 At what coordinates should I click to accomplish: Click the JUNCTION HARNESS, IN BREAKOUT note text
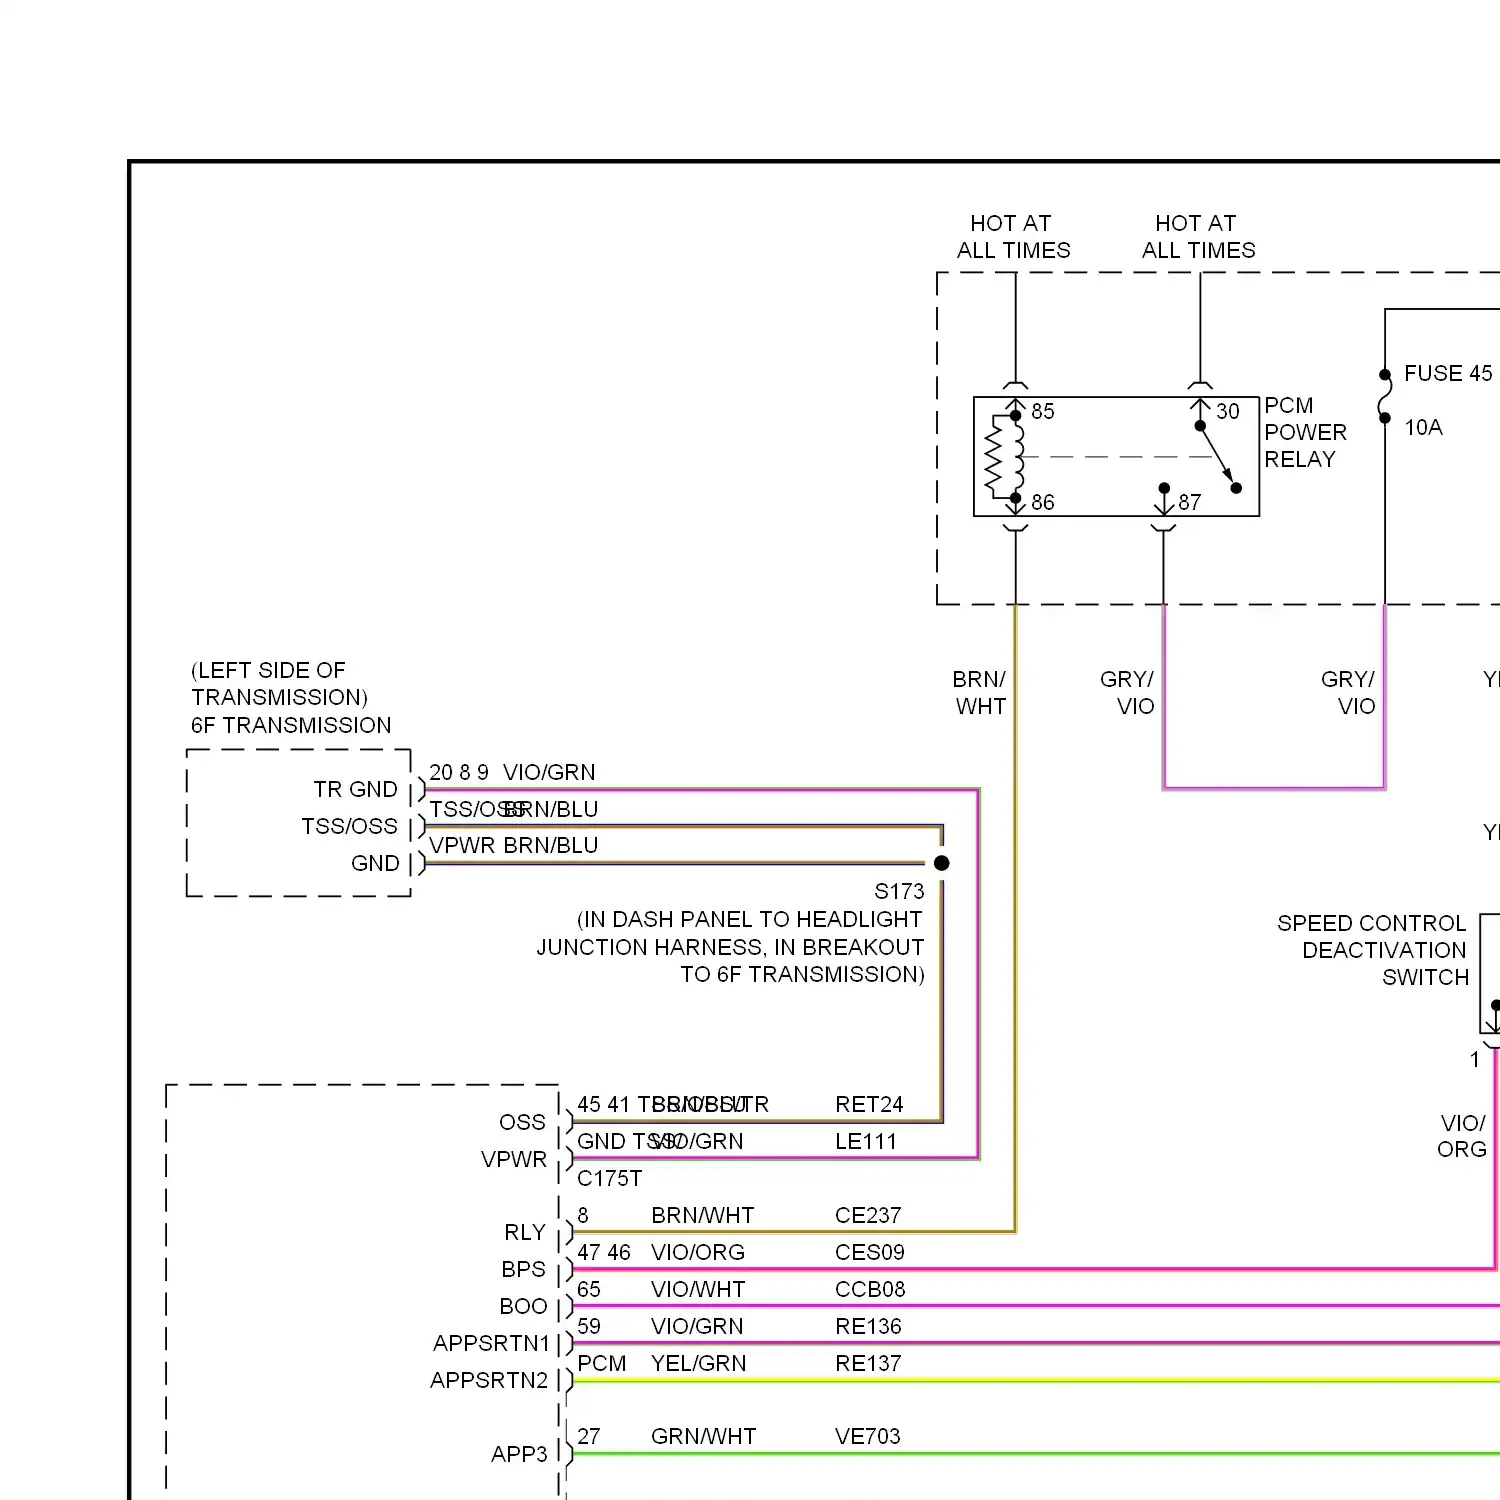[730, 947]
